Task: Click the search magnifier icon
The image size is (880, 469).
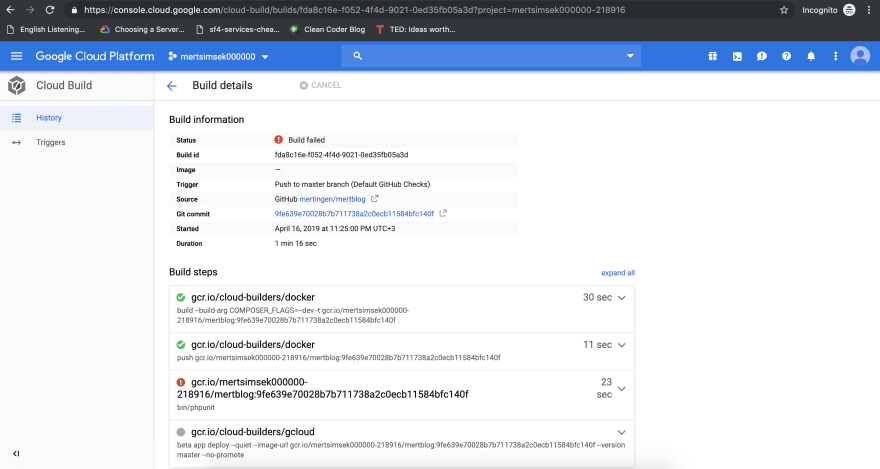Action: click(x=358, y=56)
